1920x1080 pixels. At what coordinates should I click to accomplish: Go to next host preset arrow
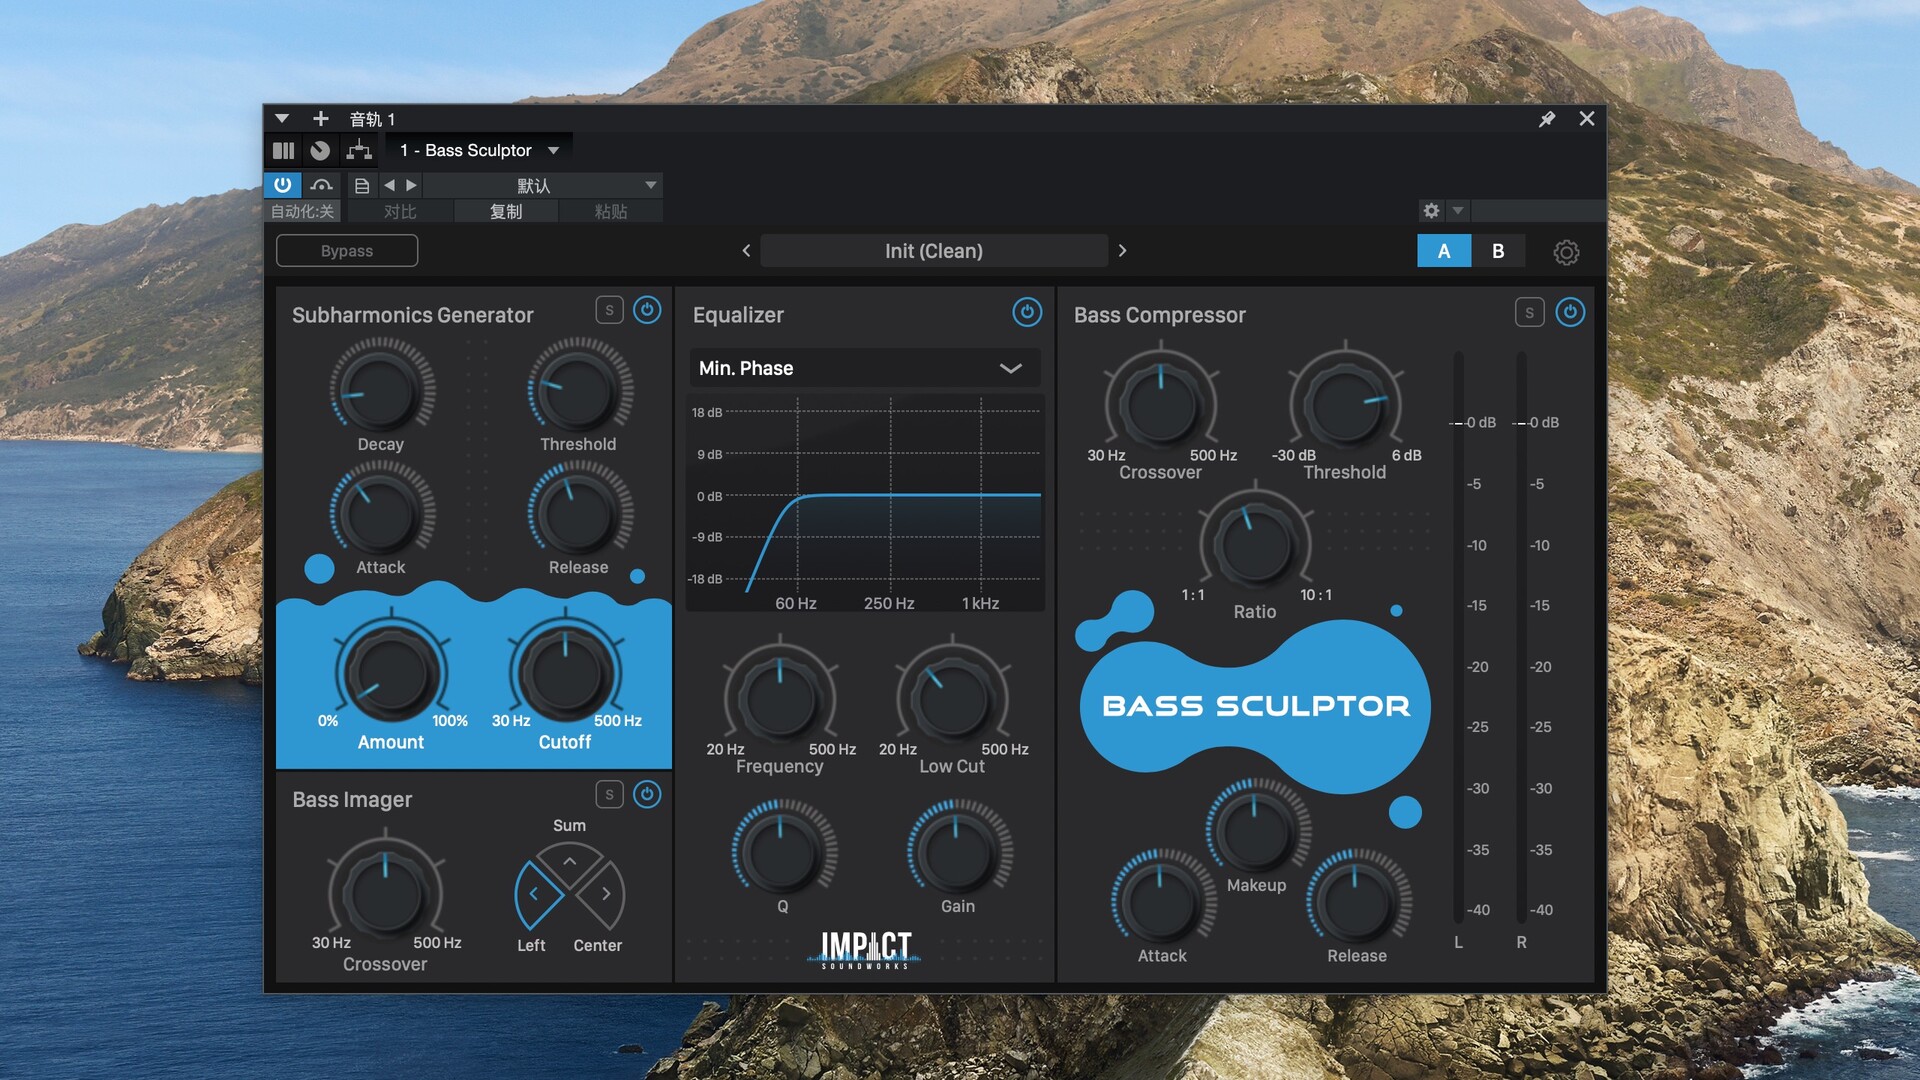click(411, 185)
